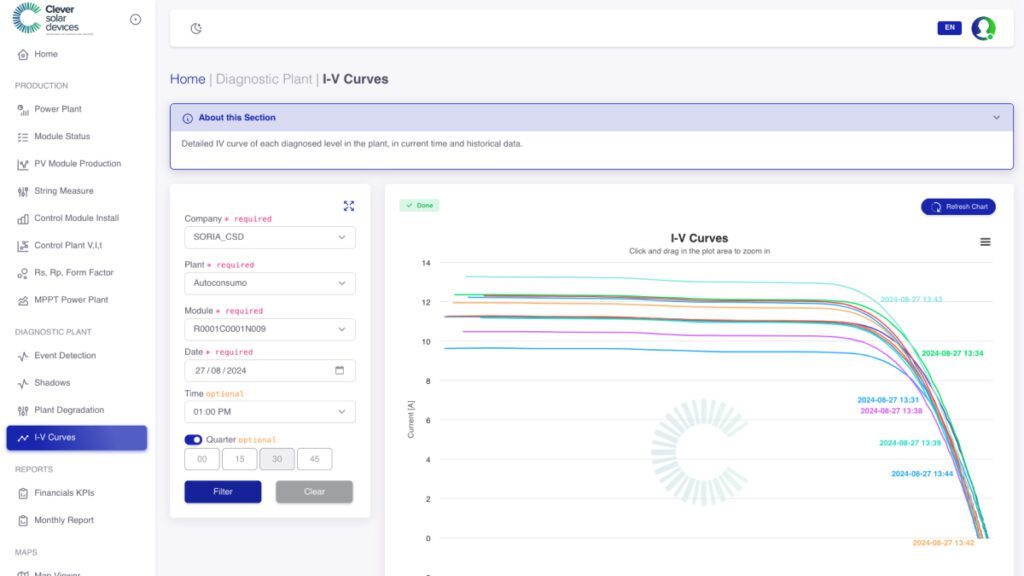Switch language using the EN badge
Screen dimensions: 1024x576
click(x=949, y=28)
